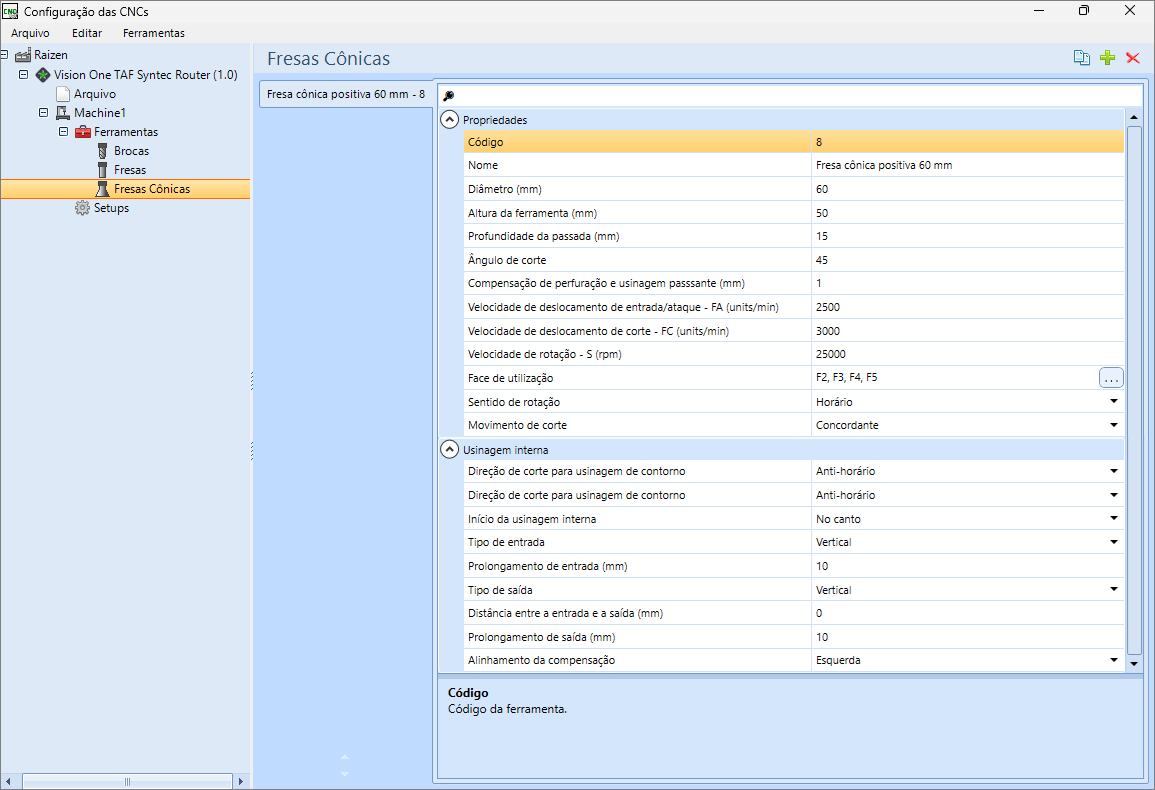1155x790 pixels.
Task: Click the Fresas Cônicas cutter icon
Action: 102,189
